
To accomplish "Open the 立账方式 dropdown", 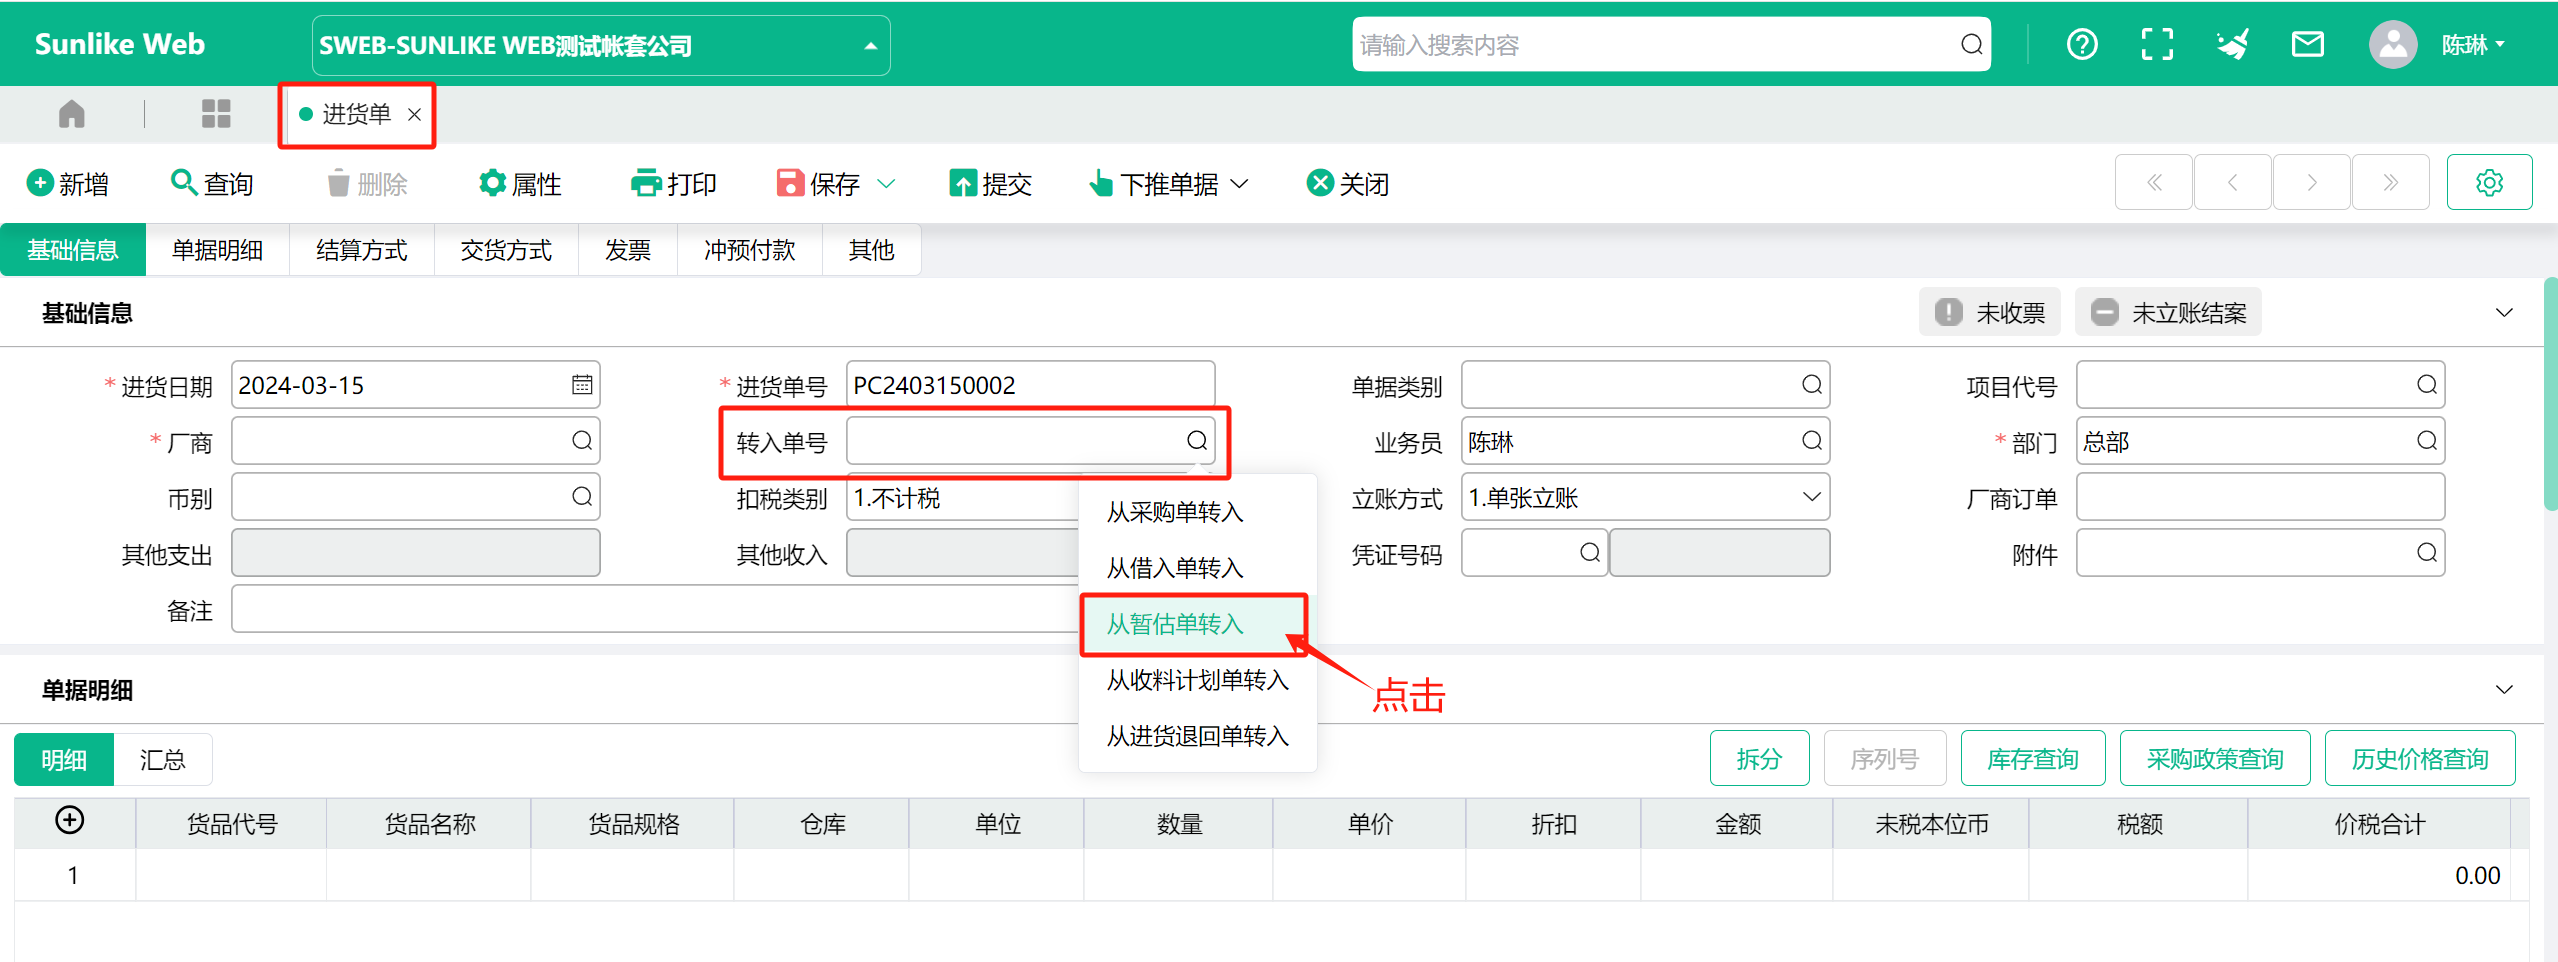I will tap(1645, 497).
